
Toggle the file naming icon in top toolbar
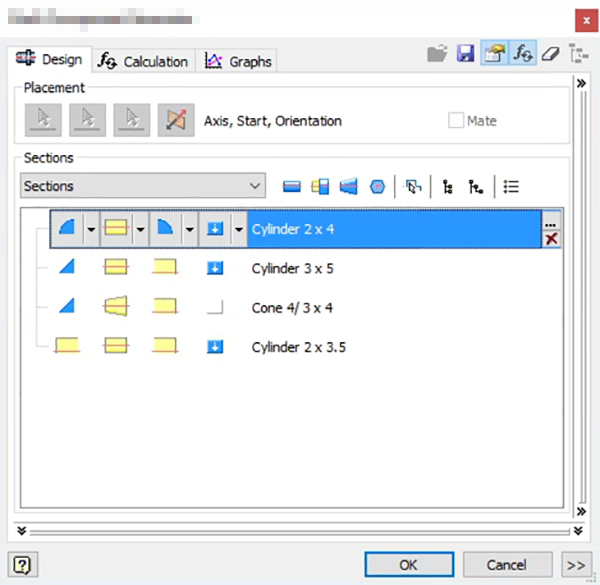(x=494, y=53)
